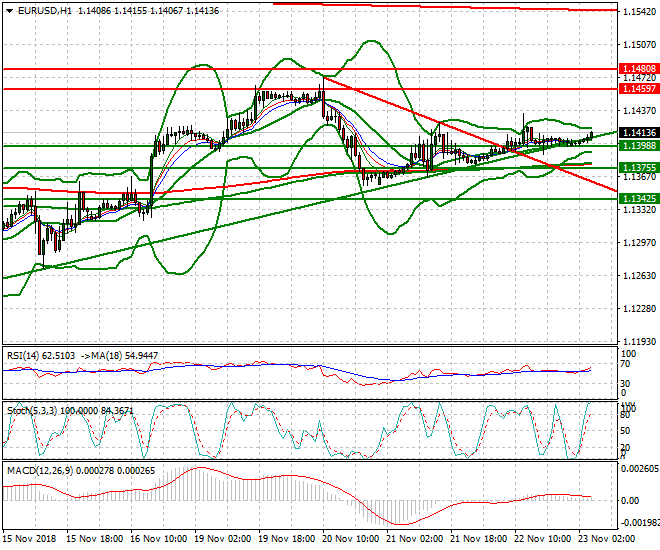
Task: Open the chart menu triangle beside EURUSD,H1
Action: coord(9,11)
